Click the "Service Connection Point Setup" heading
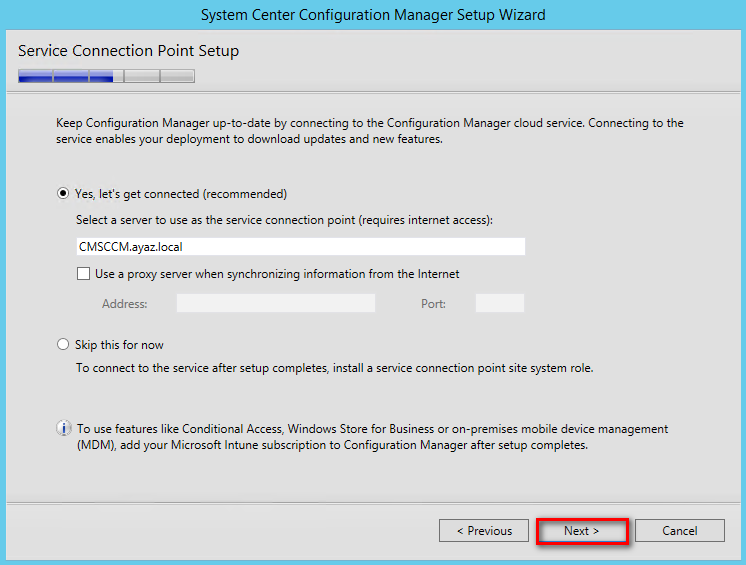The width and height of the screenshot is (746, 565). pyautogui.click(x=129, y=51)
